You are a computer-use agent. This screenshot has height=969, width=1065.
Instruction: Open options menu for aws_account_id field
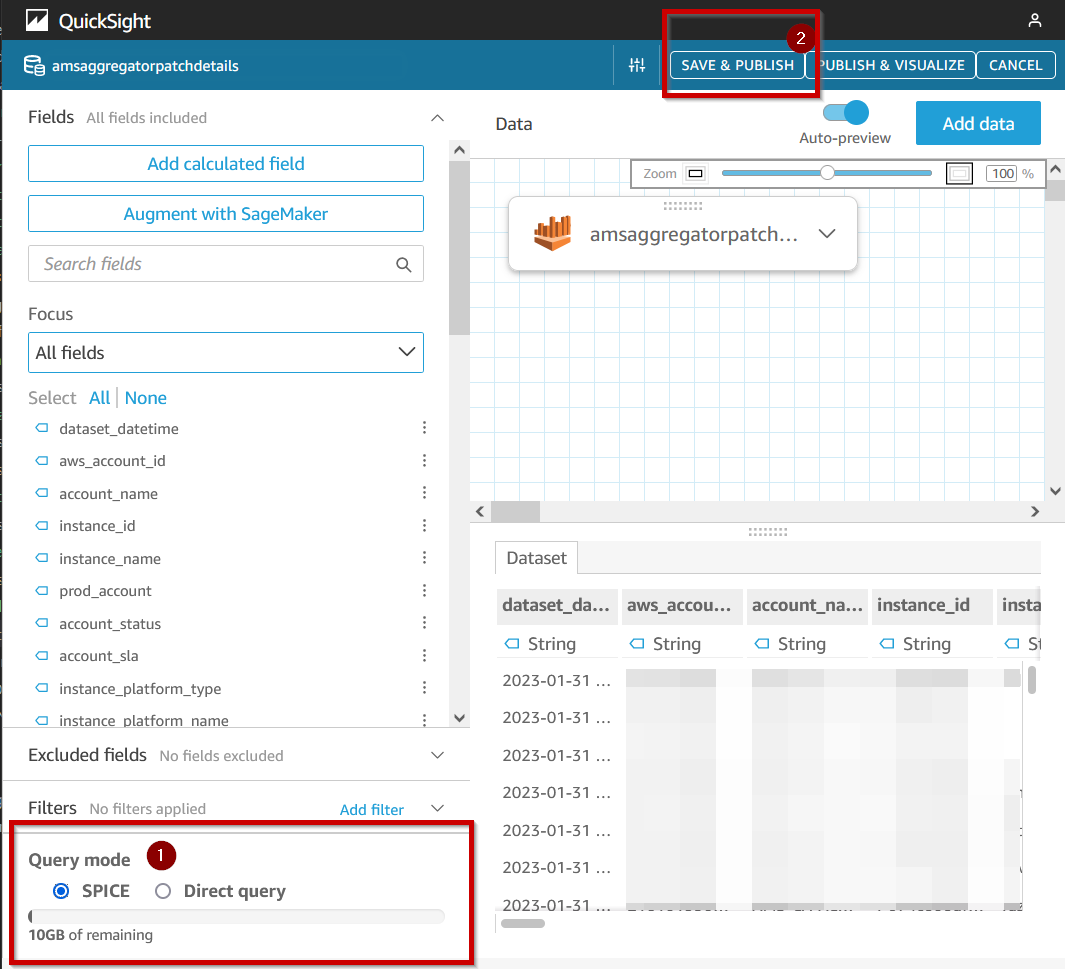pyautogui.click(x=425, y=460)
